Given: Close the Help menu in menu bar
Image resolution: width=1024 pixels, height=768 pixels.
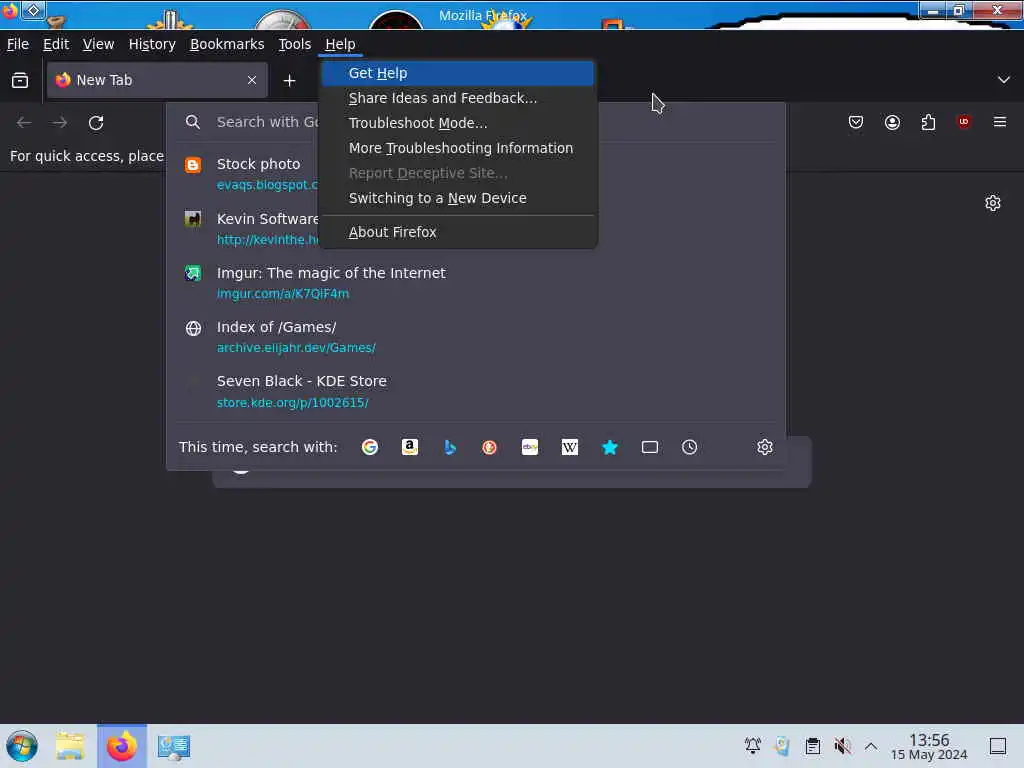Looking at the screenshot, I should tap(340, 44).
